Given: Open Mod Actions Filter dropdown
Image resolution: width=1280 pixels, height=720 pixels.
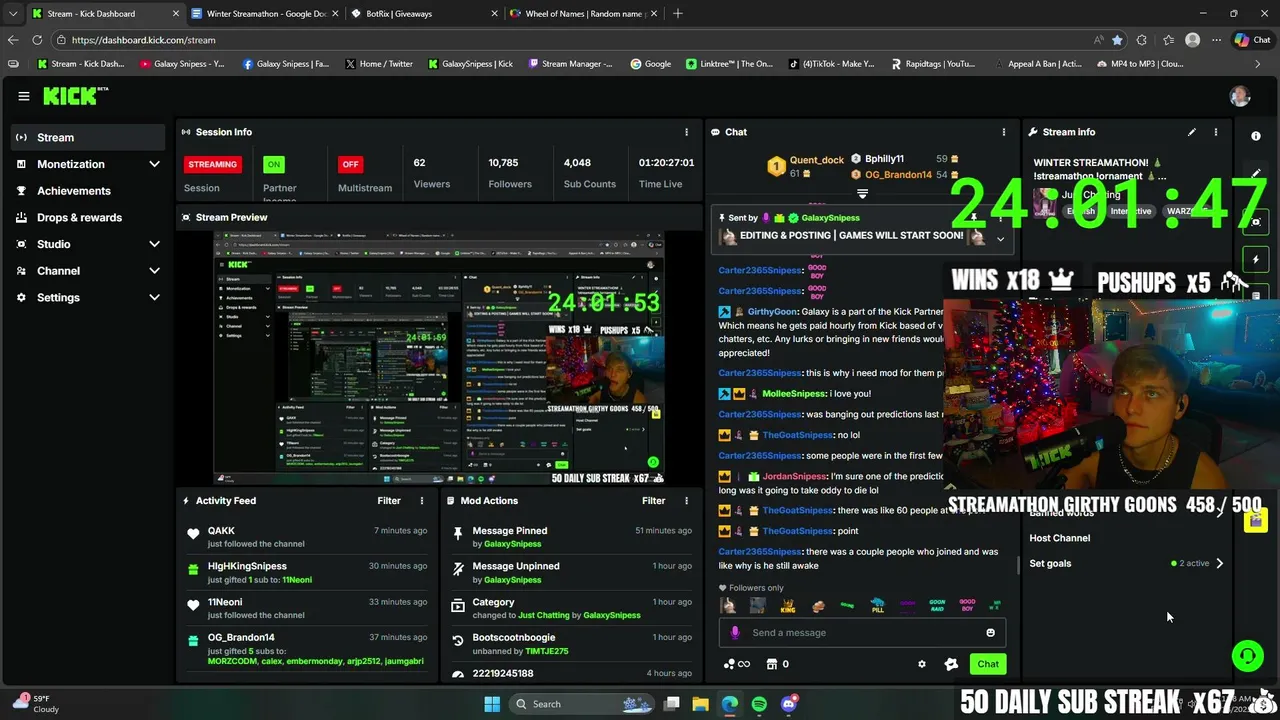Looking at the screenshot, I should 653,501.
